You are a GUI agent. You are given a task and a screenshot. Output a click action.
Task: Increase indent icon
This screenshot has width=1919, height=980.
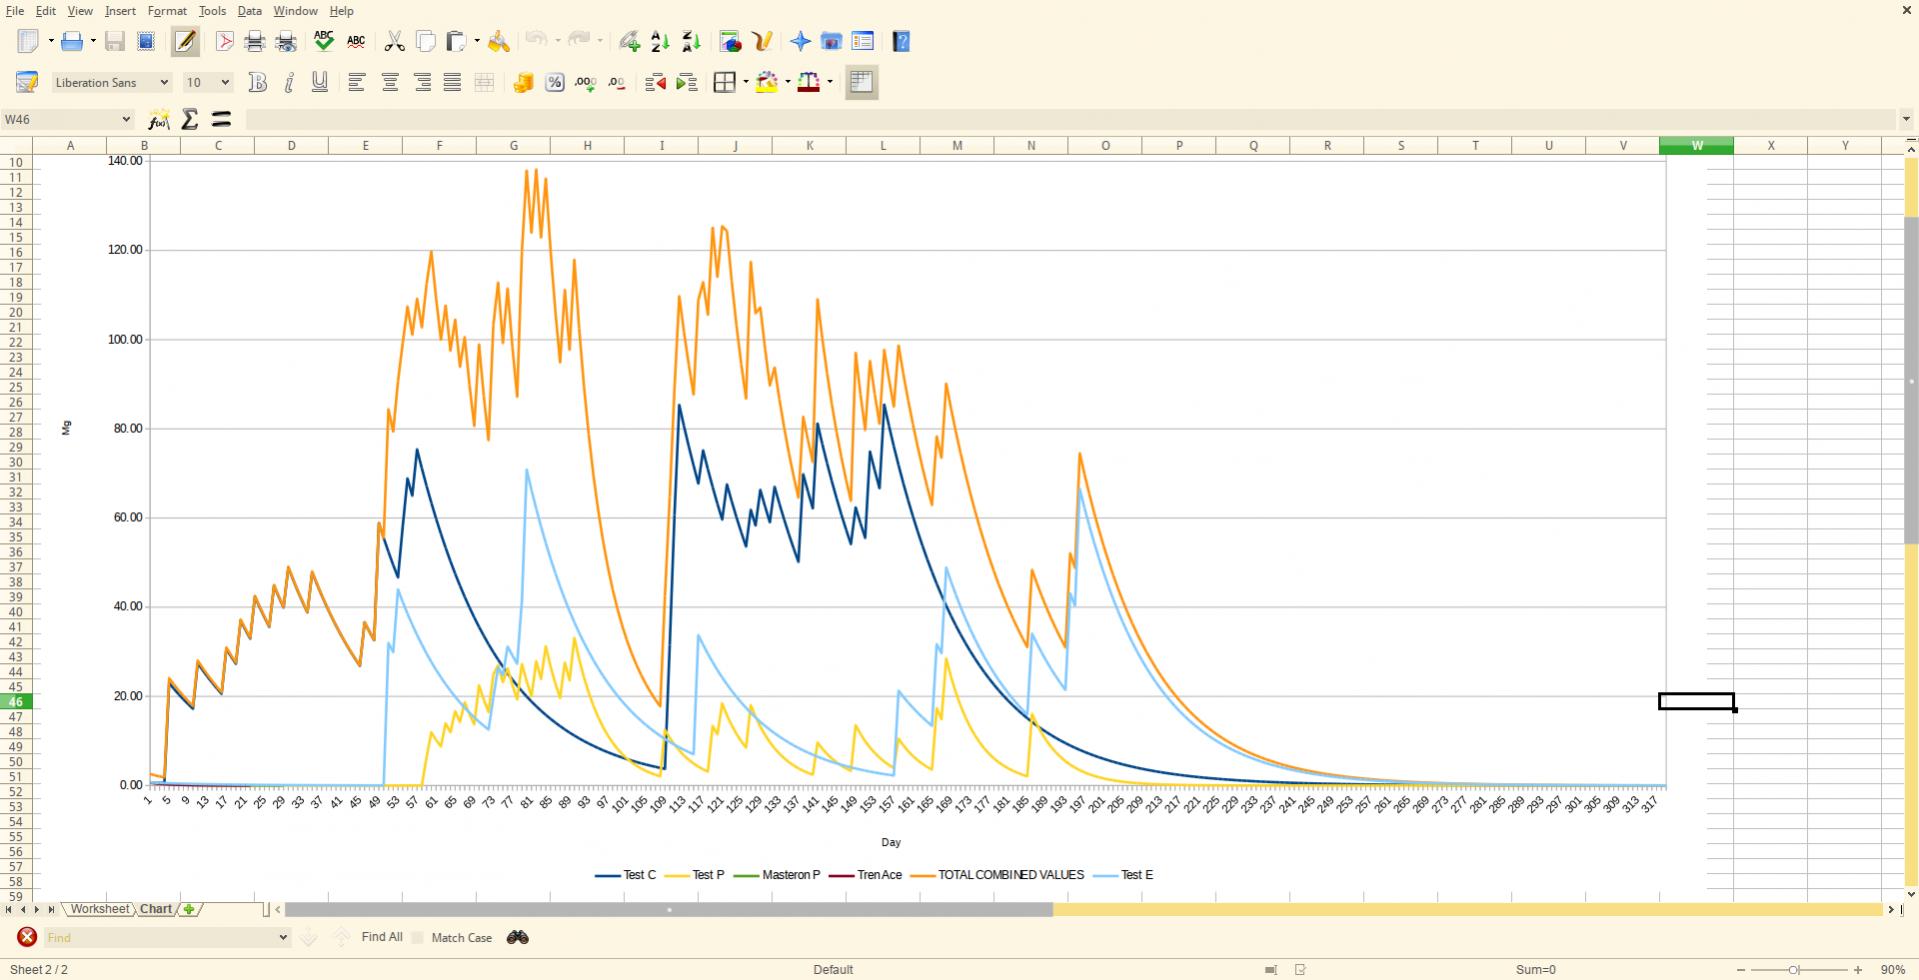[x=686, y=82]
